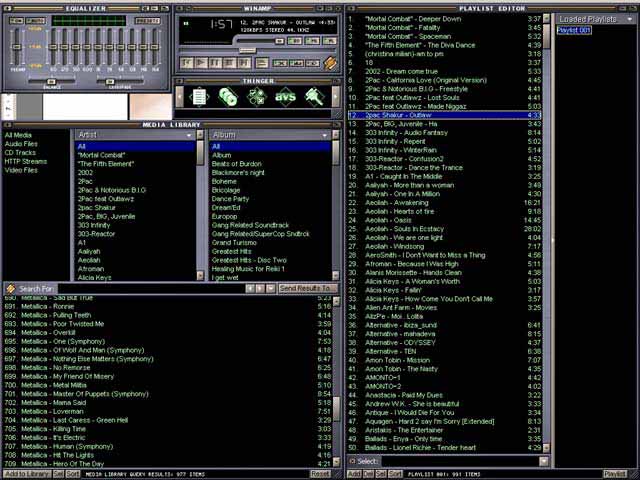Screen dimensions: 640x480
Task: Select playlist entry 'Aeolah - Windsong'
Action: click(x=394, y=247)
